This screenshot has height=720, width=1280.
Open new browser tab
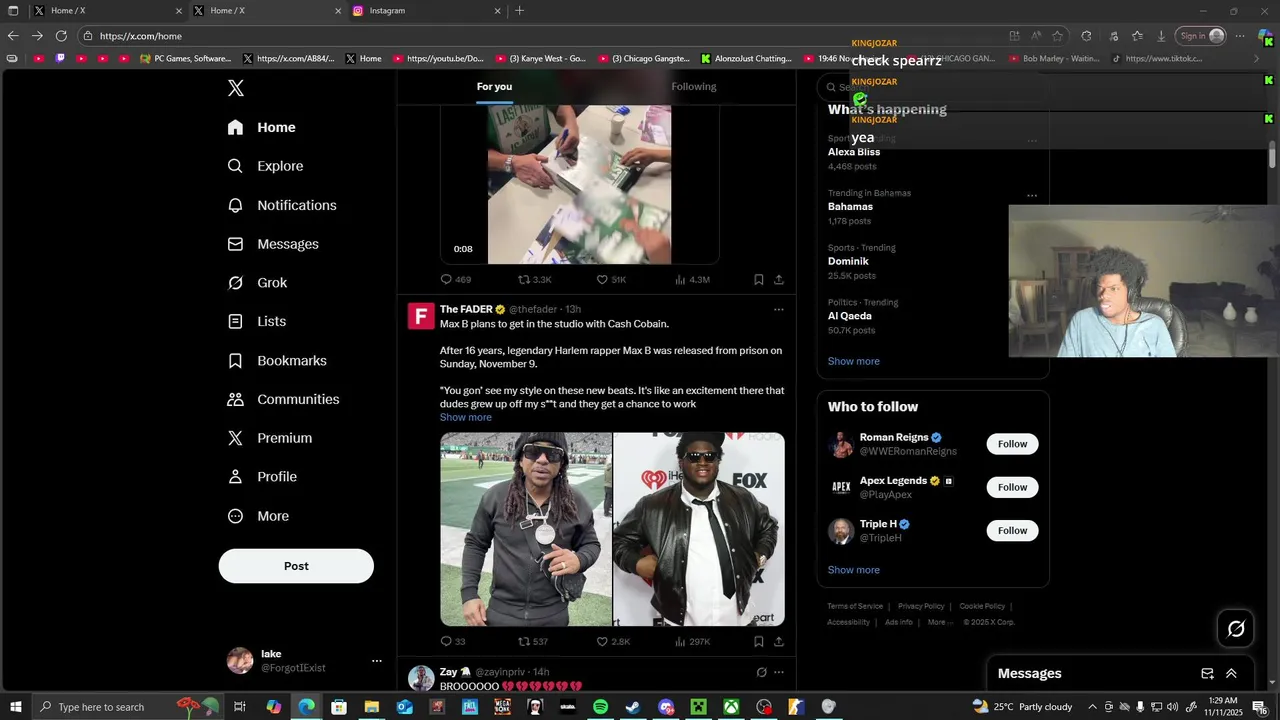tap(519, 11)
